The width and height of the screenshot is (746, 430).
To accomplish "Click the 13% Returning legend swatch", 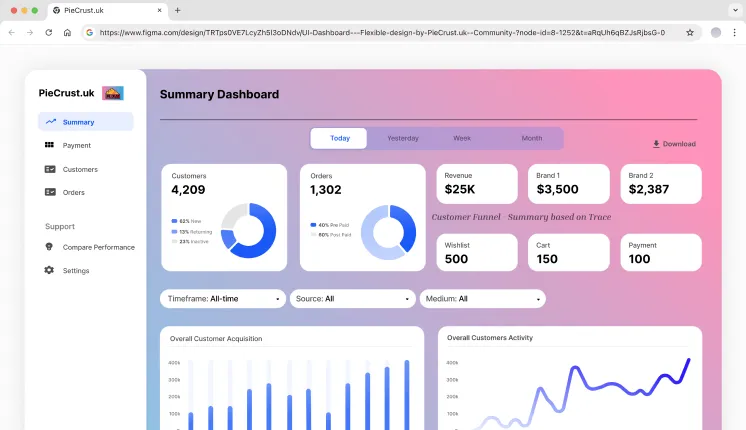I will [174, 232].
